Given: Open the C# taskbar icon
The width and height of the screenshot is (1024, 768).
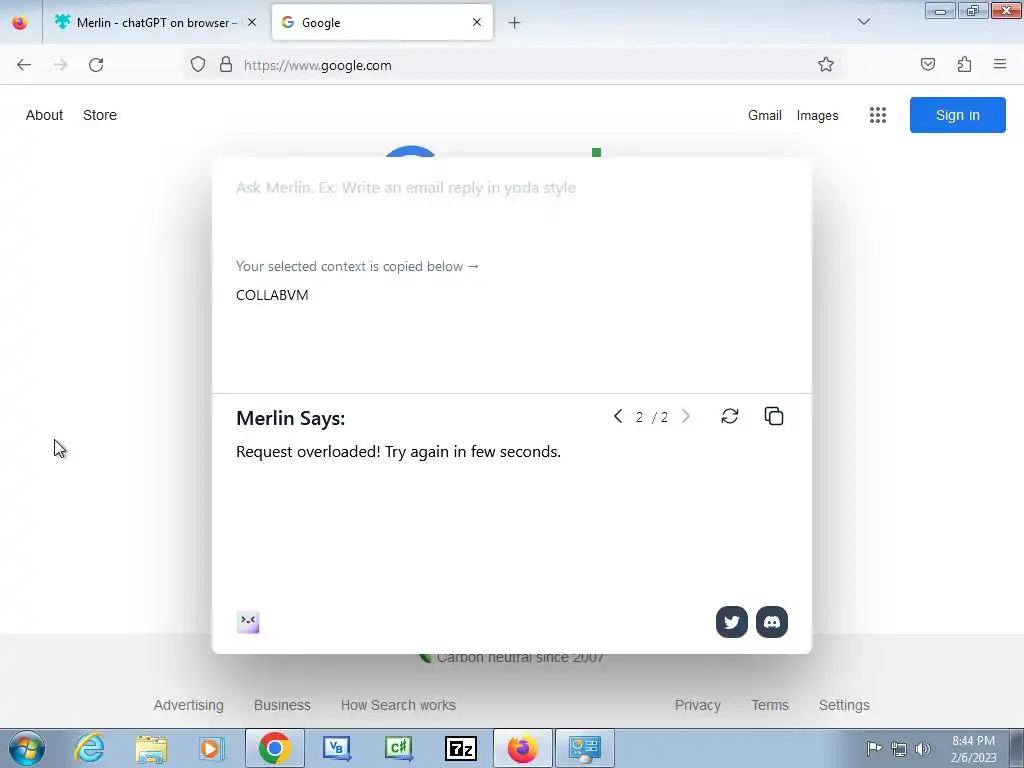Looking at the screenshot, I should [398, 748].
